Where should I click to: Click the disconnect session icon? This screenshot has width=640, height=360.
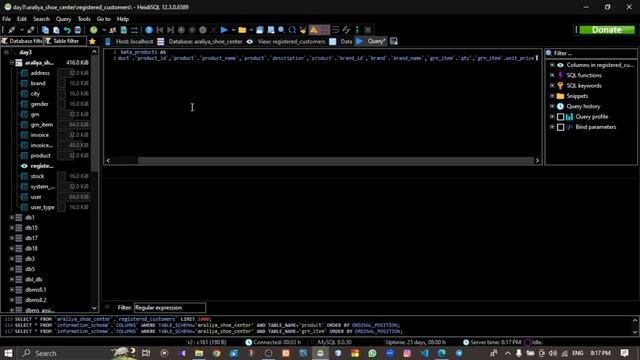31,30
